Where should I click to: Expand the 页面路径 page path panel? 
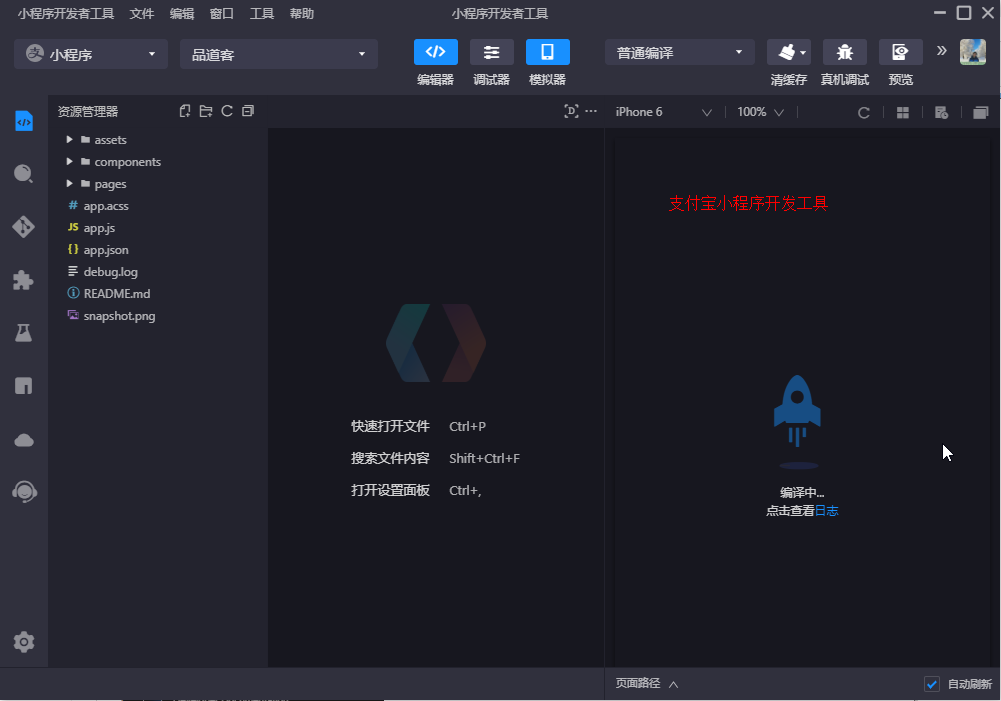[x=647, y=684]
